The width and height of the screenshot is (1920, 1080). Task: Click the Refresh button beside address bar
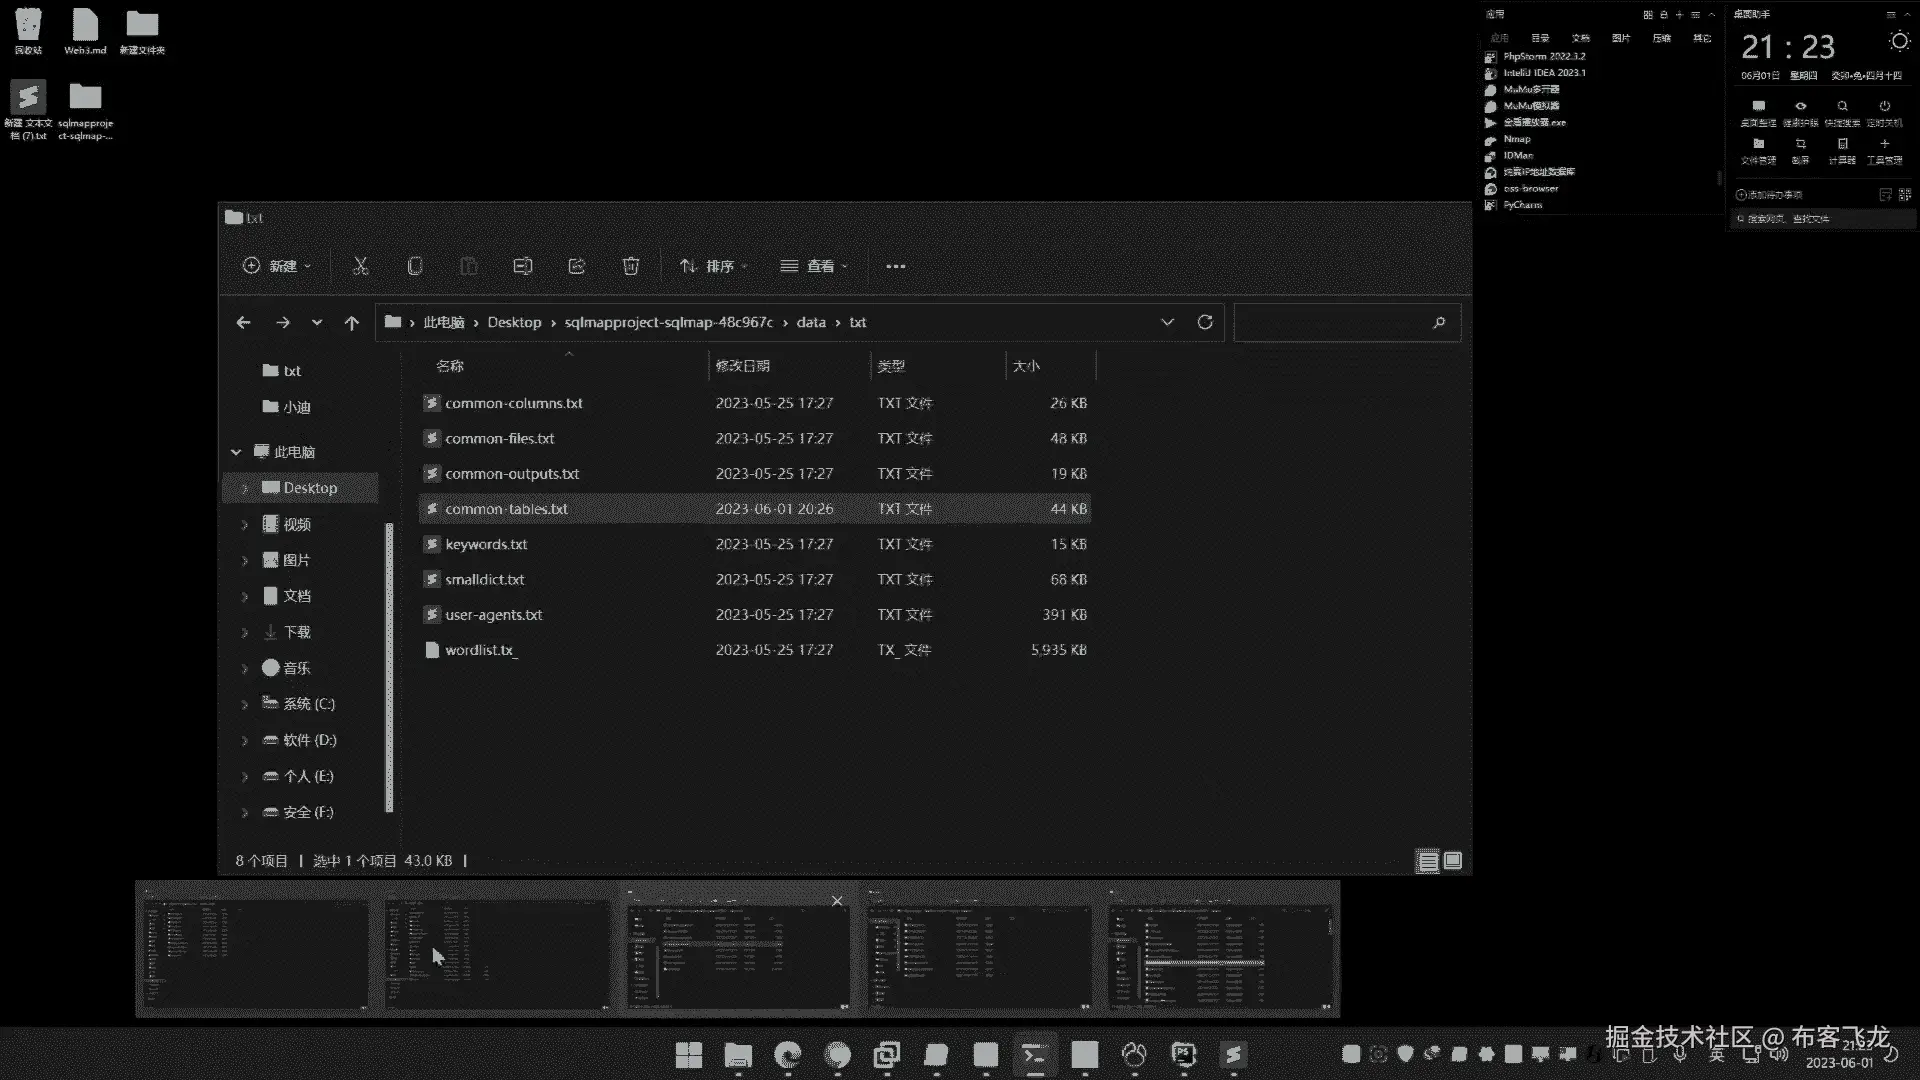click(1205, 322)
